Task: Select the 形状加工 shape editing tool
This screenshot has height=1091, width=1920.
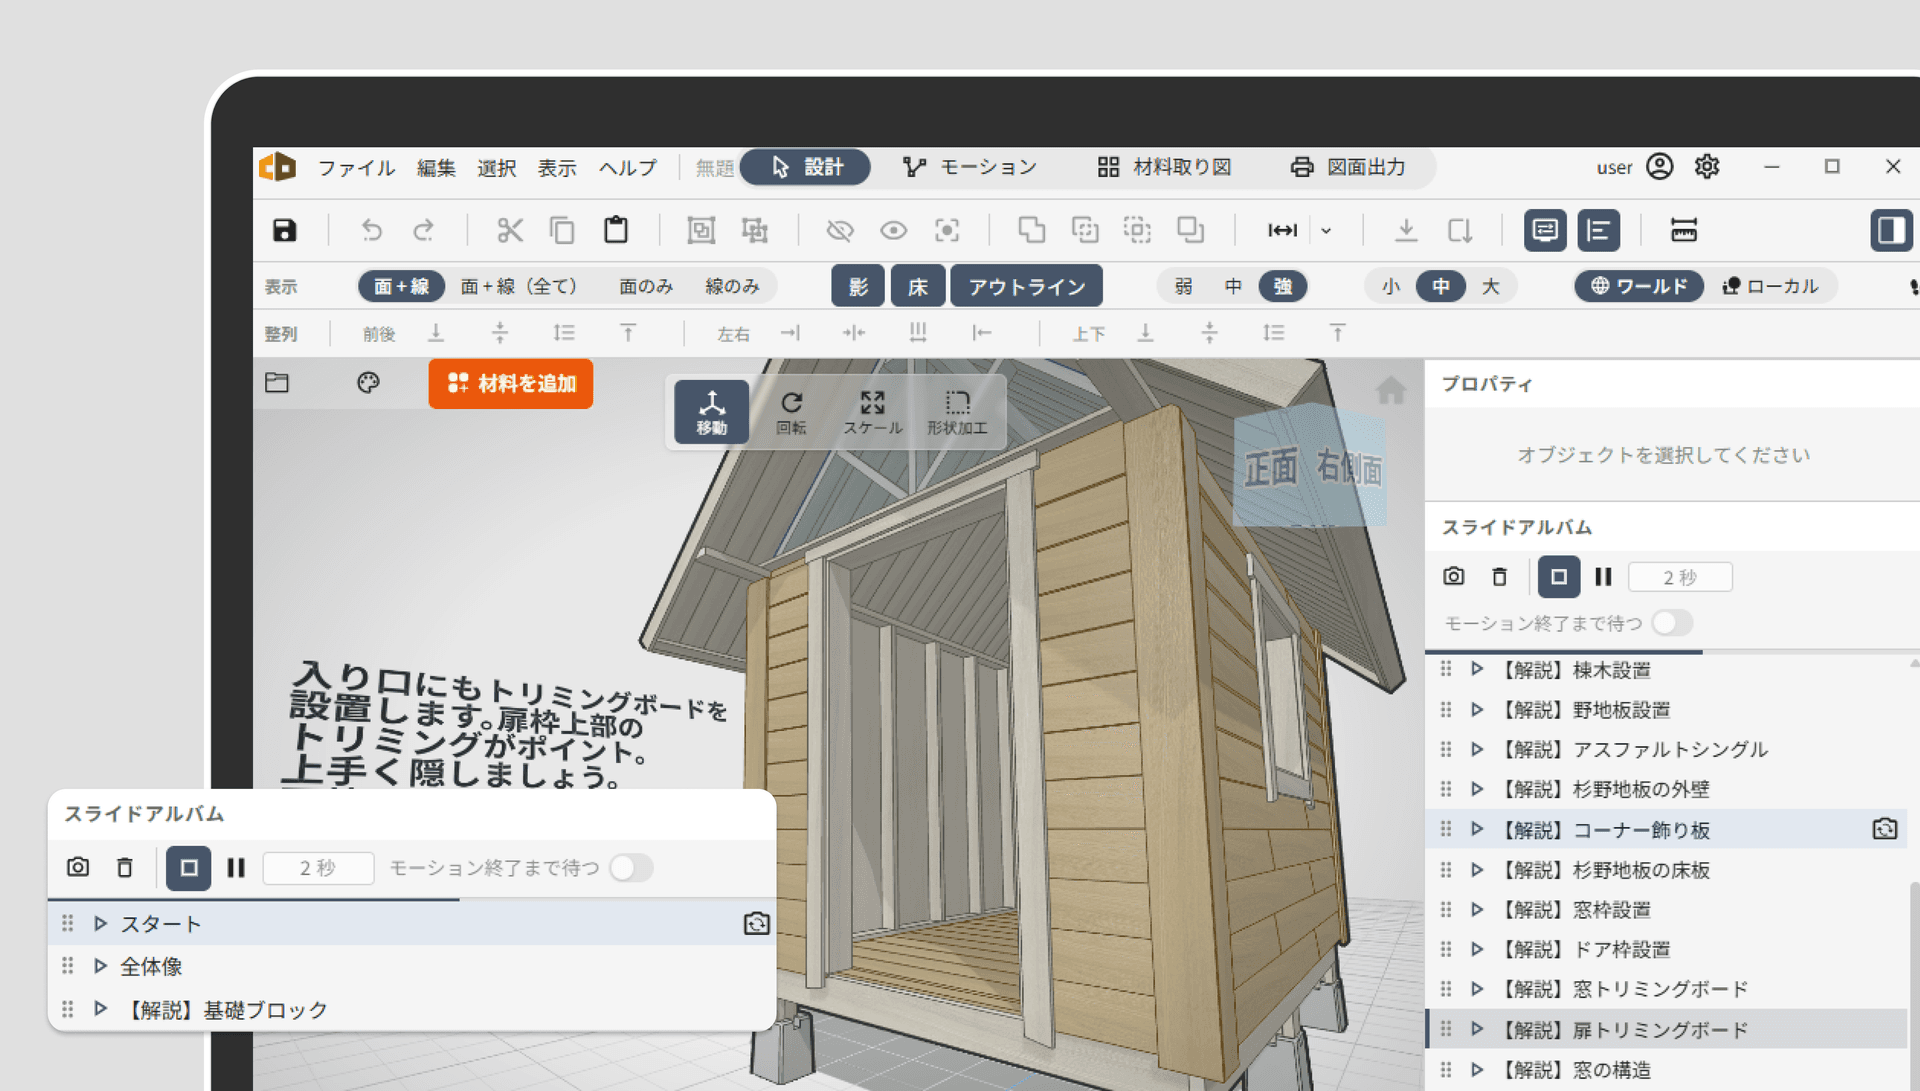Action: tap(957, 411)
